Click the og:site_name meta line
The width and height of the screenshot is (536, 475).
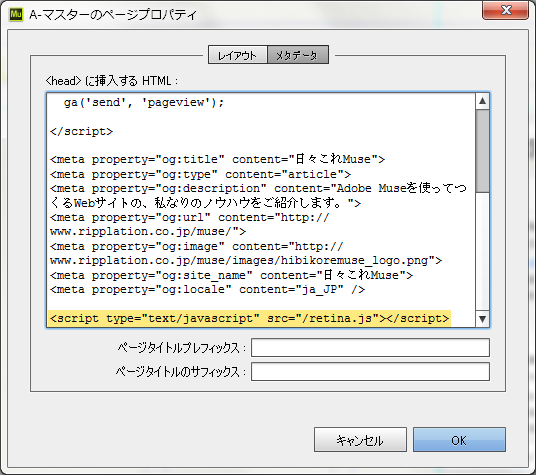231,275
